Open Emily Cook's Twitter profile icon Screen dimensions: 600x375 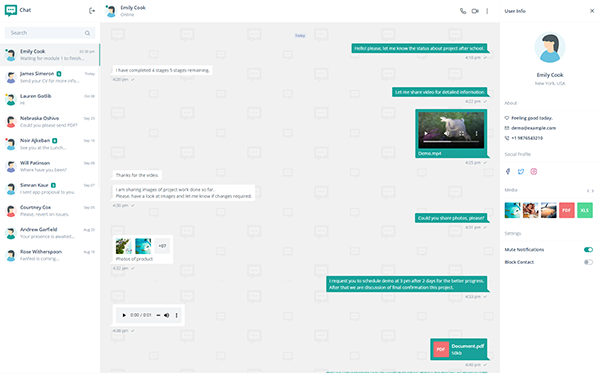click(521, 171)
